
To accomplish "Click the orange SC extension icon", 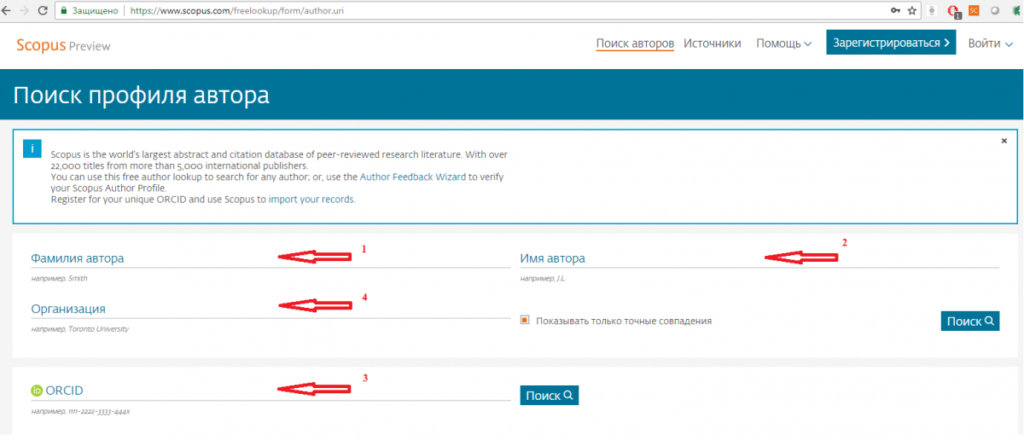I will pos(974,10).
